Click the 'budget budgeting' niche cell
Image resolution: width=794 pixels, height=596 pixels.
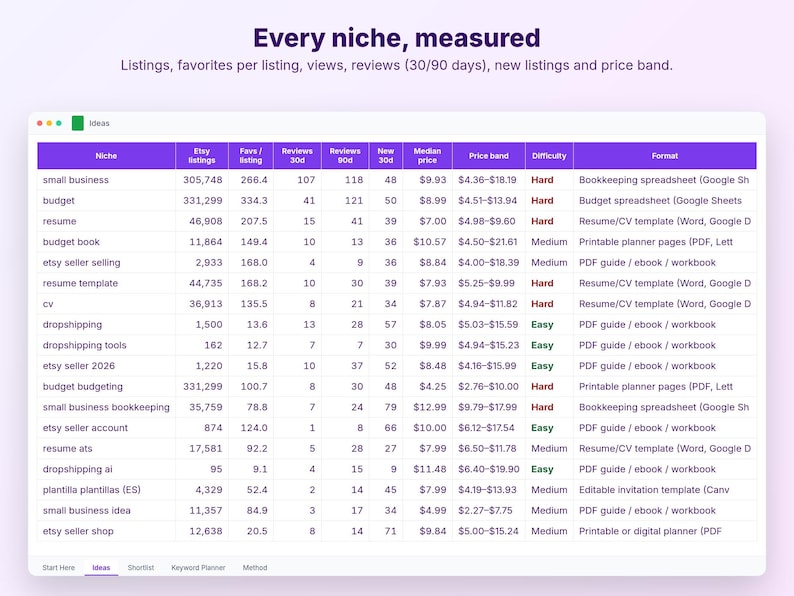click(106, 386)
